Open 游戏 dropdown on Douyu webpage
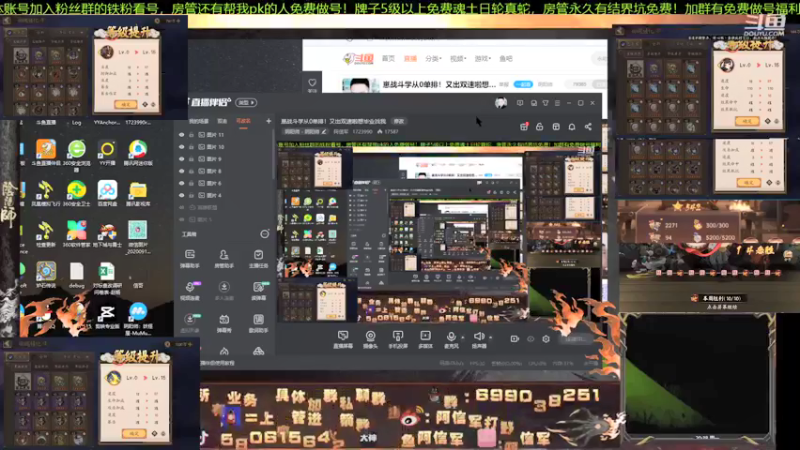Viewport: 800px width, 450px height. click(482, 59)
